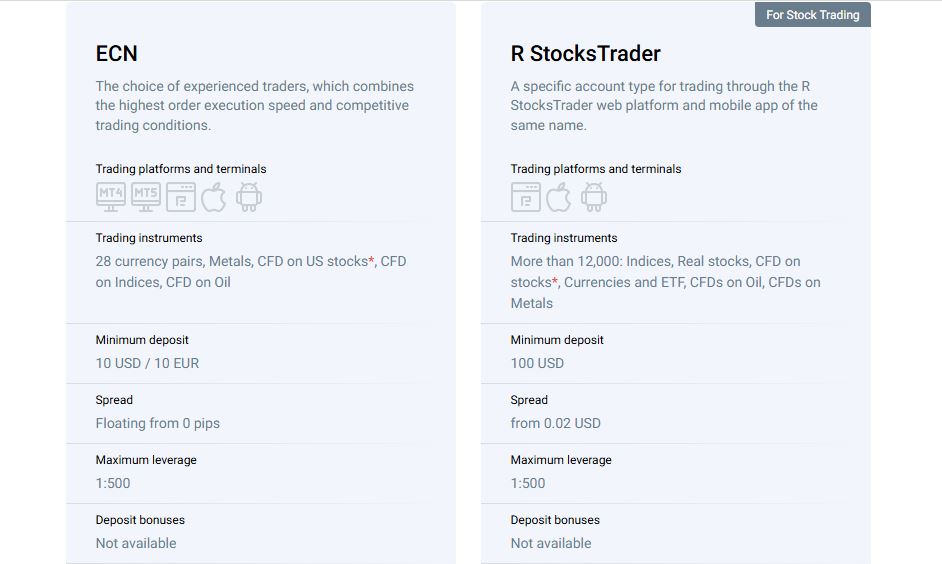Click the ECN account heading
Viewport: 942px width, 564px height.
[x=117, y=53]
